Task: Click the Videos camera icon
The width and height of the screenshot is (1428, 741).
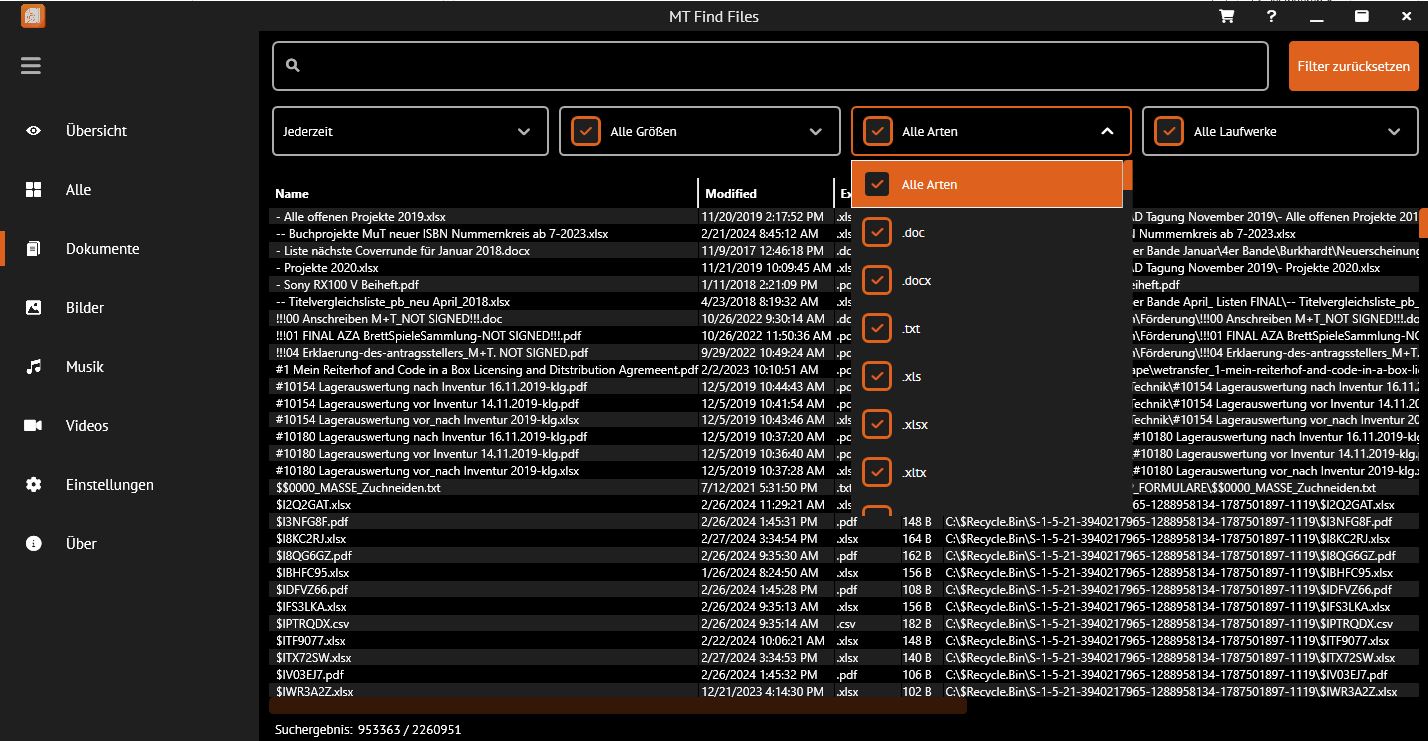Action: click(34, 426)
